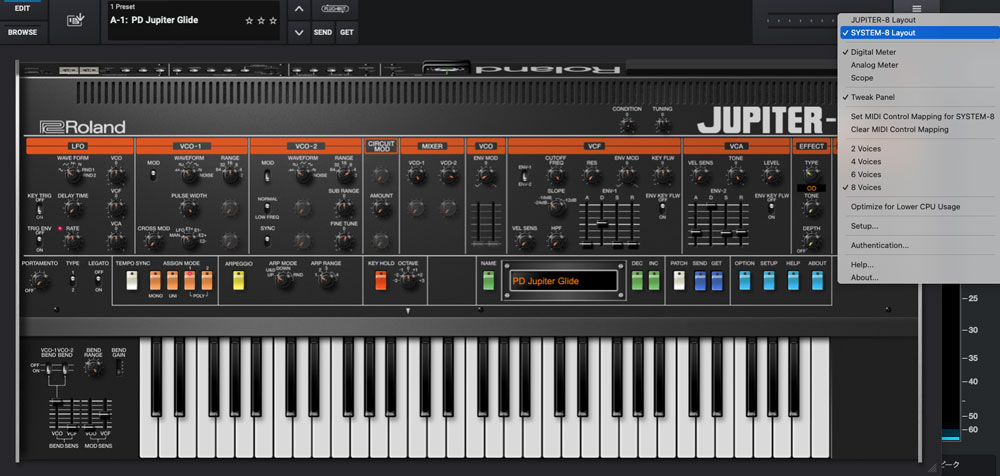The image size is (1000, 476).
Task: Adjust the LFO DELAY TIME knob
Action: 73,208
